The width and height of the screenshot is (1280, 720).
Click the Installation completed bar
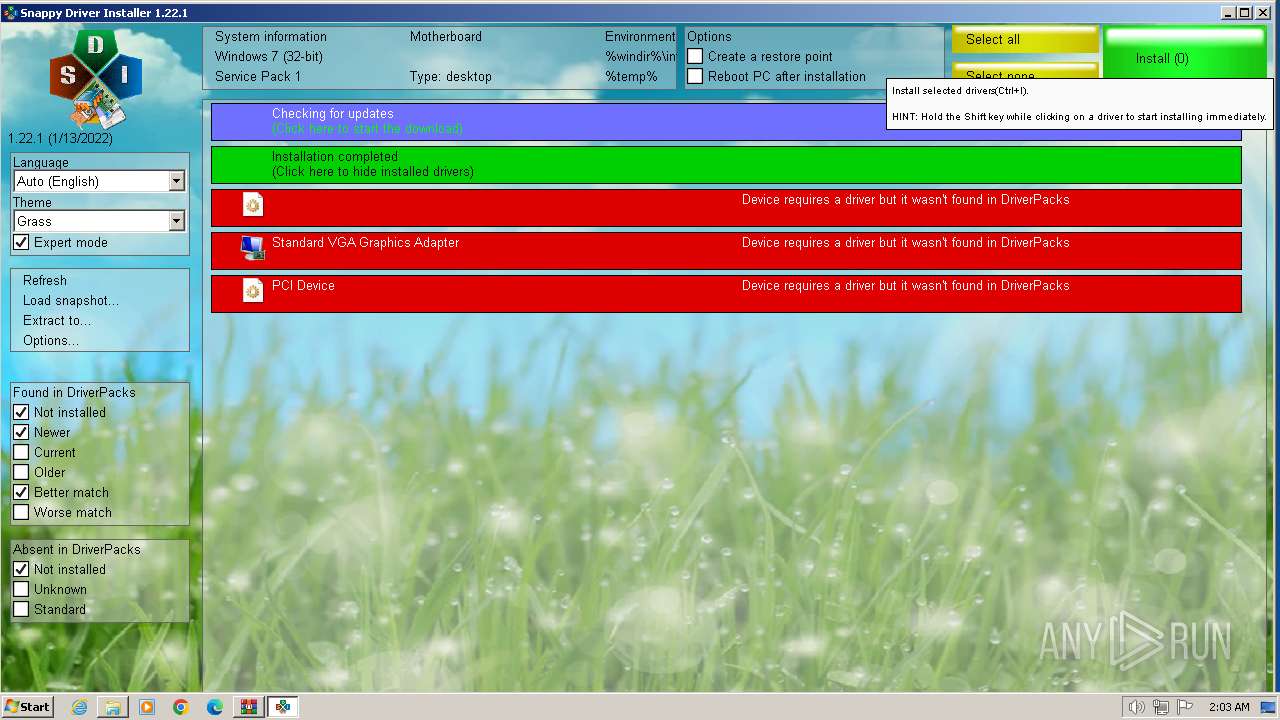click(726, 164)
